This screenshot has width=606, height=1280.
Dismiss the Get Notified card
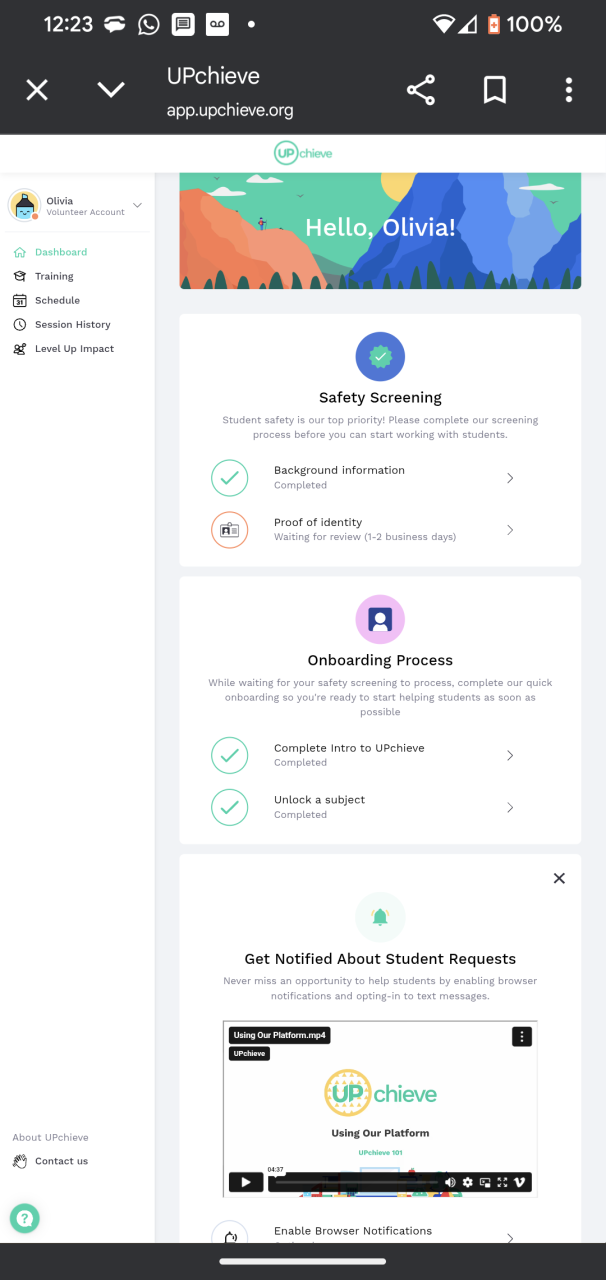pos(559,878)
